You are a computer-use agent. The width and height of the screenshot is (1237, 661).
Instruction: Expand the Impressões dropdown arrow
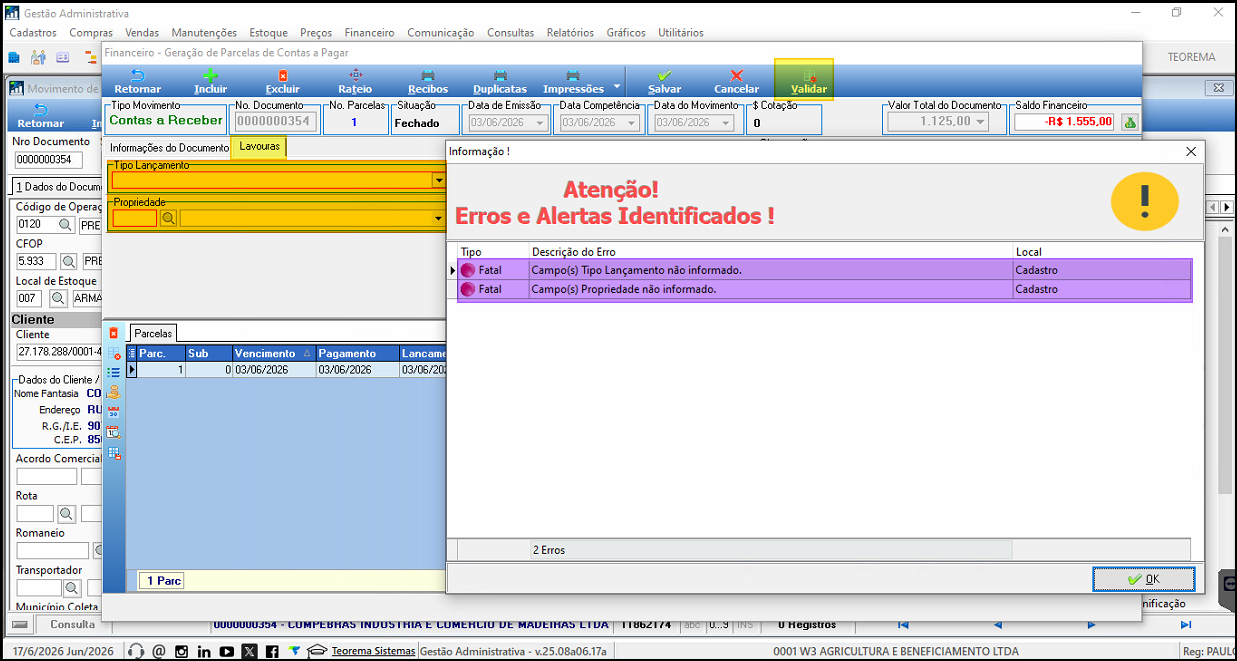point(617,86)
